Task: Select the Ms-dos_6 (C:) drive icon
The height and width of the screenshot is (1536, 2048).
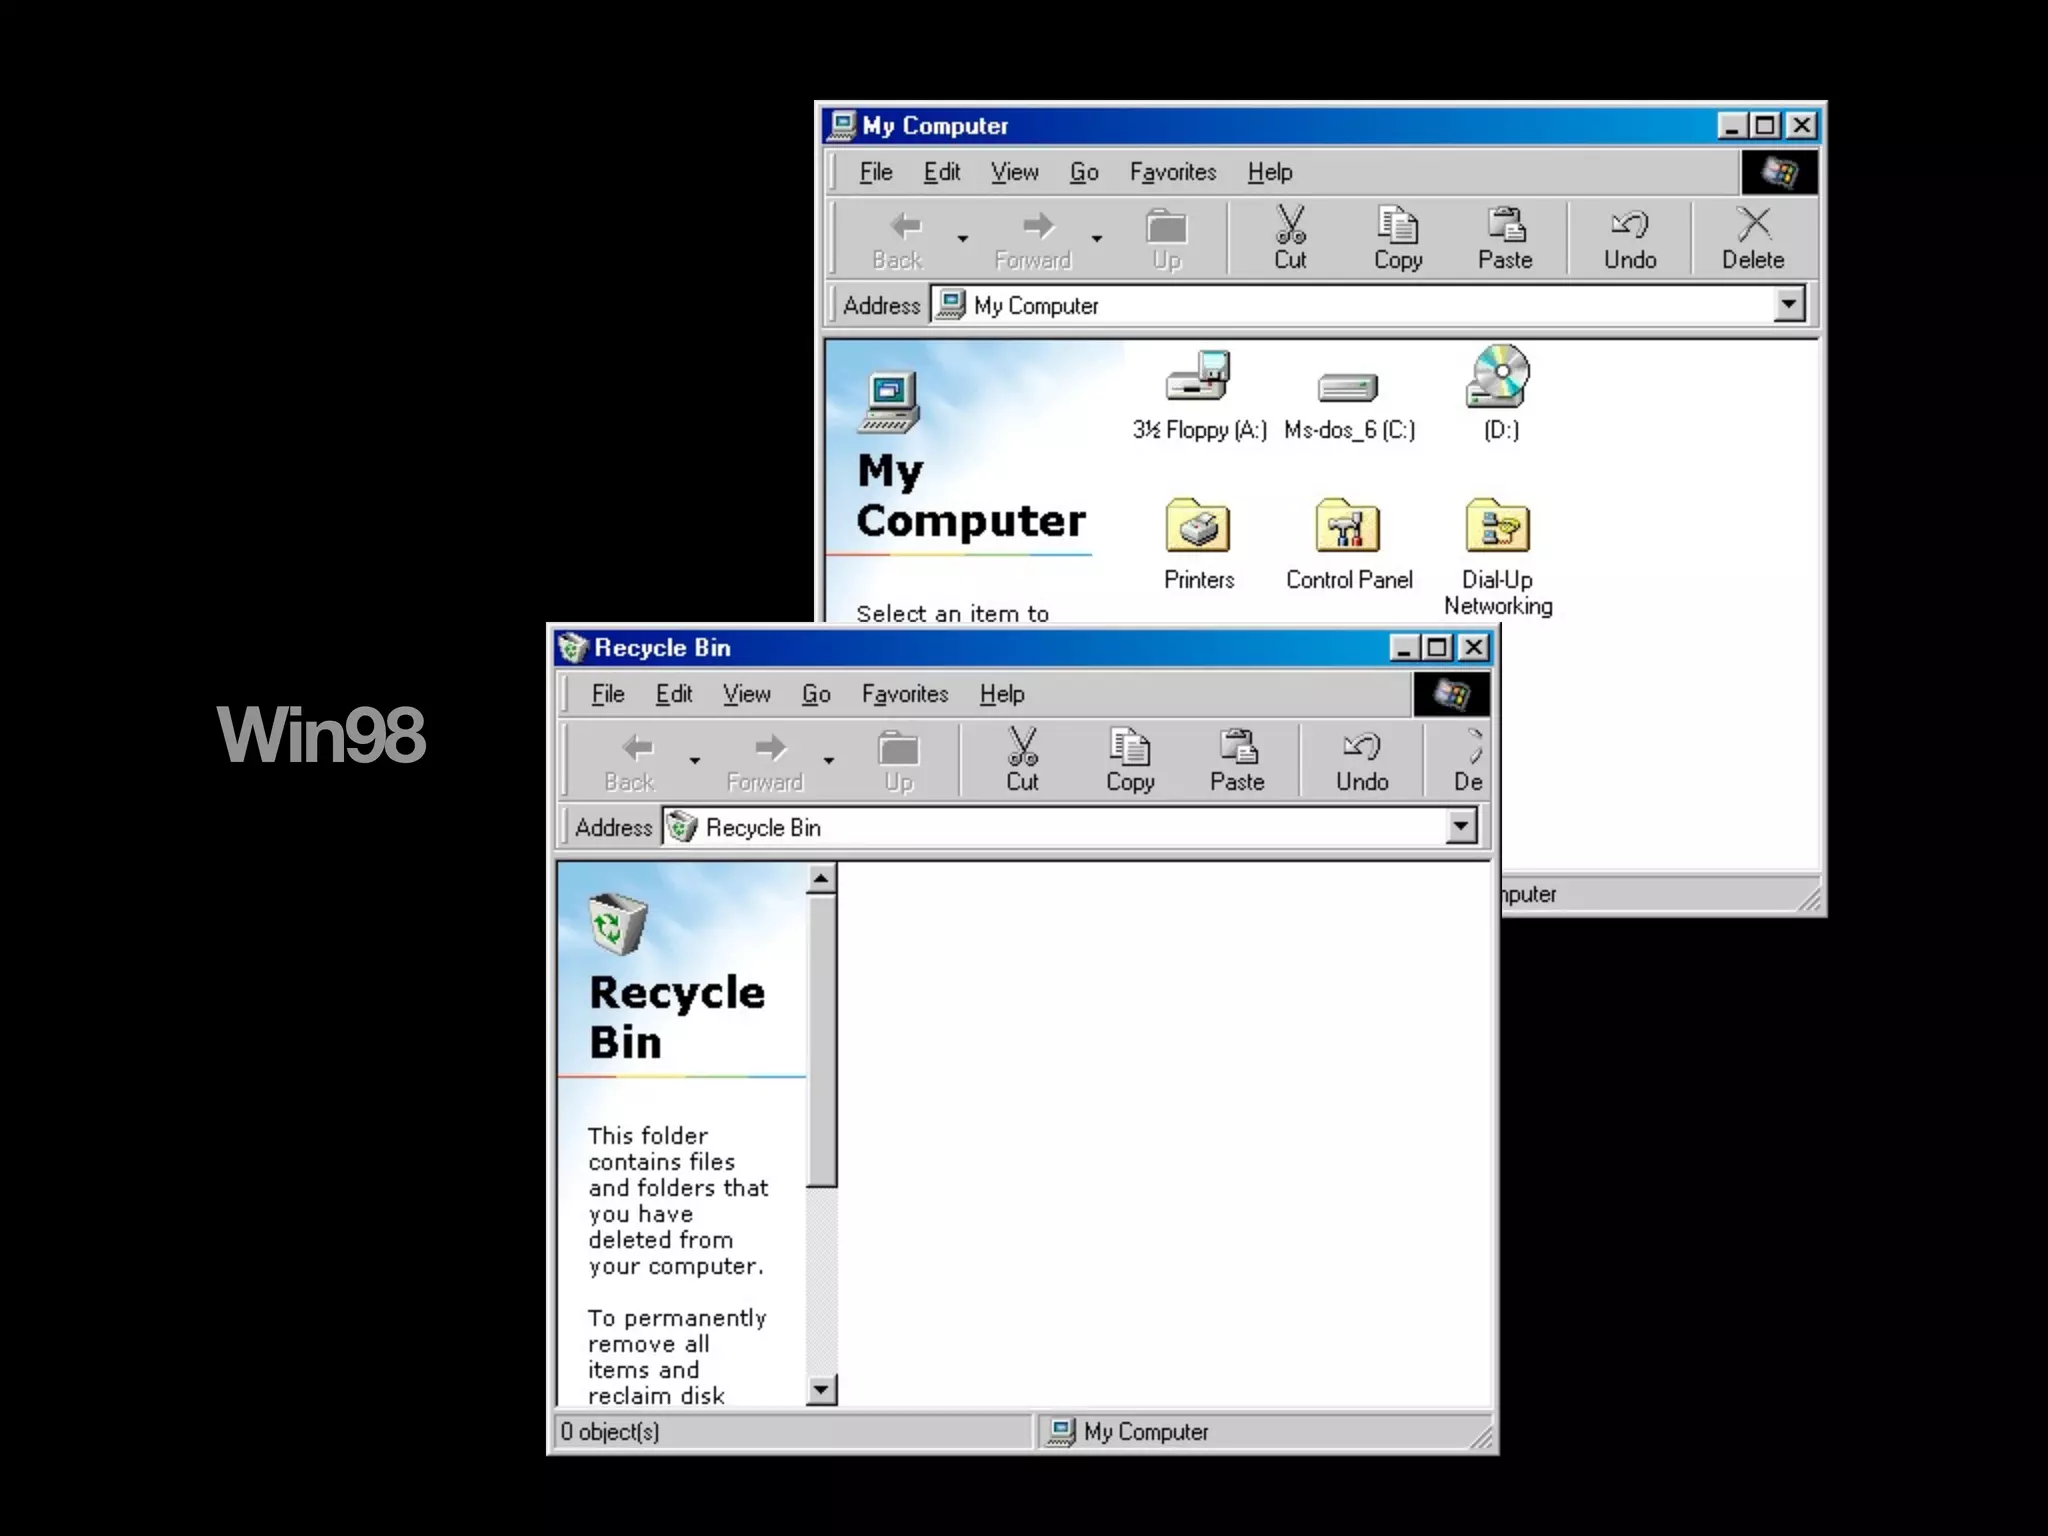Action: (x=1348, y=387)
